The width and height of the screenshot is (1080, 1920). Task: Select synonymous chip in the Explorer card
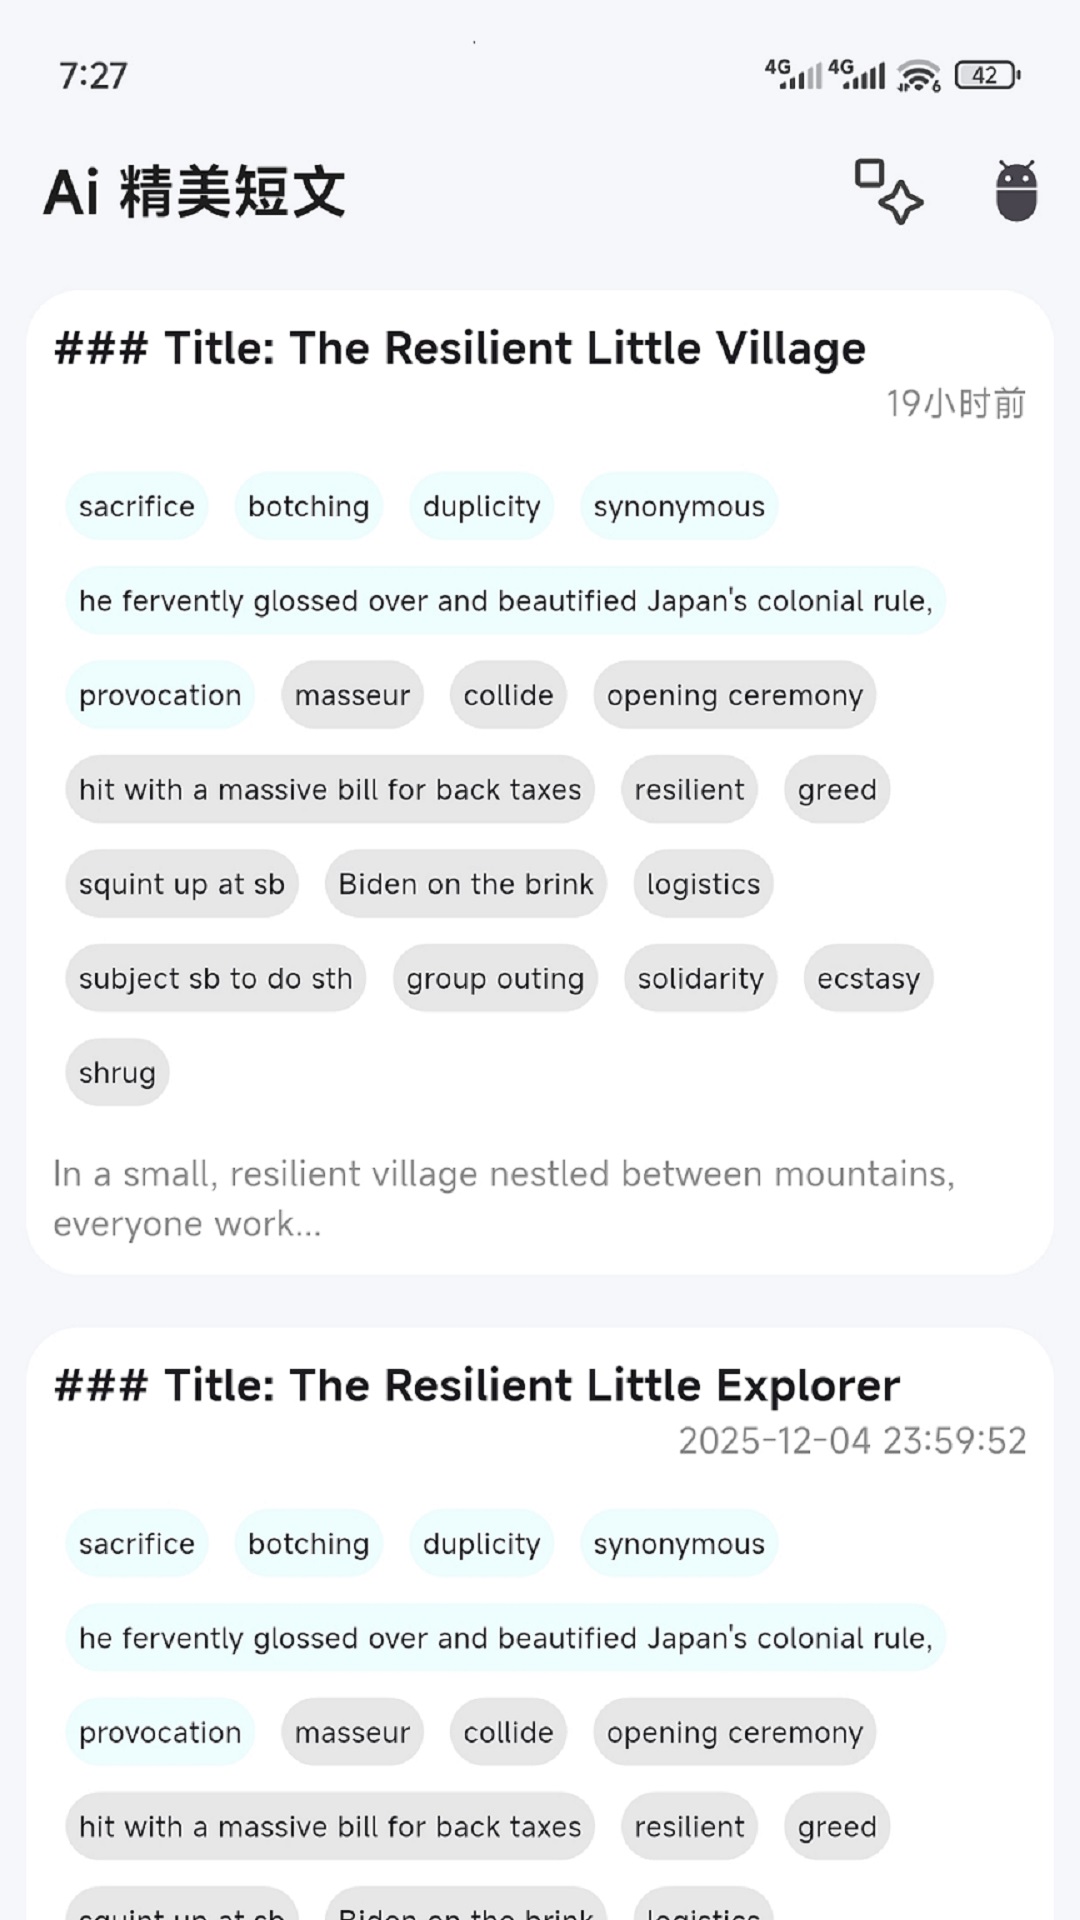tap(678, 1544)
